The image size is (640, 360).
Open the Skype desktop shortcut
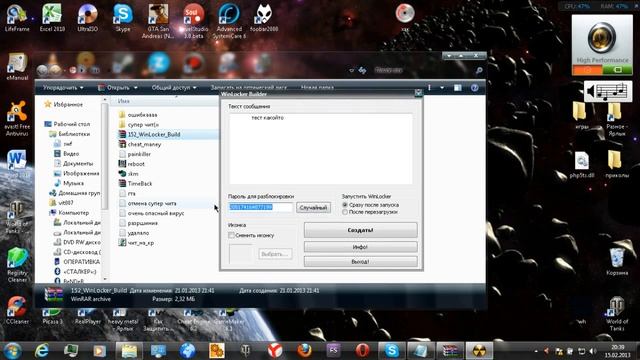(x=123, y=18)
